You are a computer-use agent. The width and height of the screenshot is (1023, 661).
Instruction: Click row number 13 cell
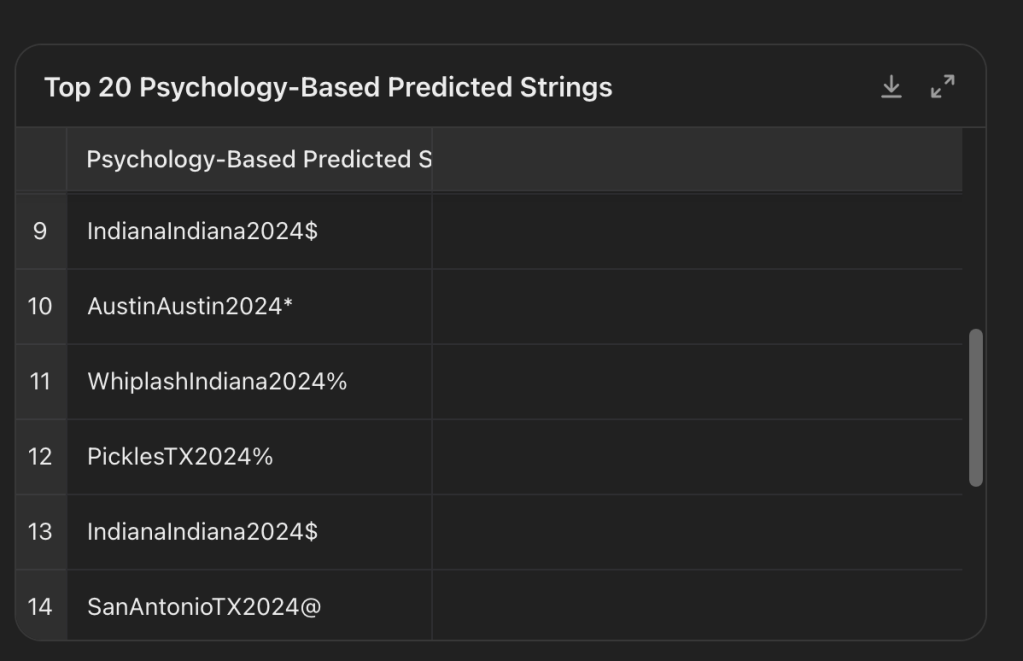tap(40, 531)
